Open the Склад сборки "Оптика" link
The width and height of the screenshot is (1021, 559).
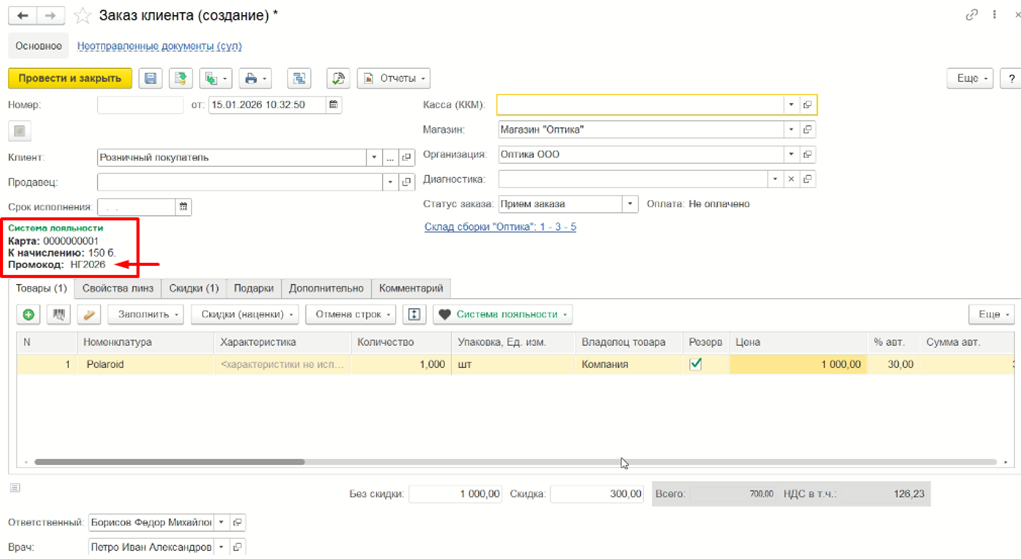pyautogui.click(x=500, y=227)
